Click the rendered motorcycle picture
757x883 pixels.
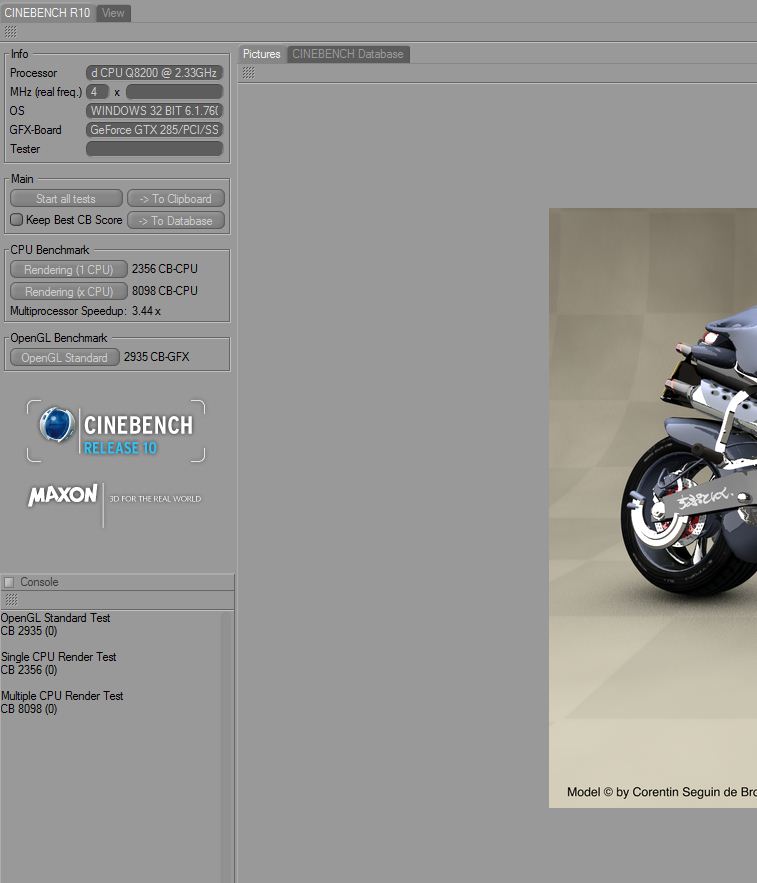click(x=653, y=508)
